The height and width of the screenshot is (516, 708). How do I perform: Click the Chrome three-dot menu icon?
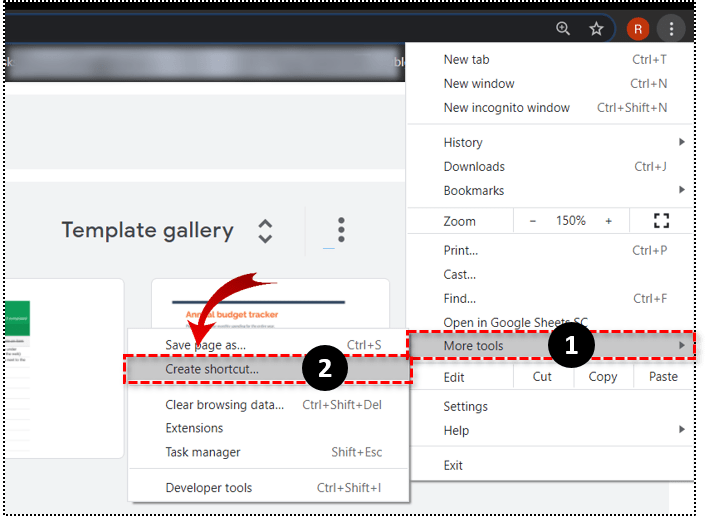coord(672,29)
